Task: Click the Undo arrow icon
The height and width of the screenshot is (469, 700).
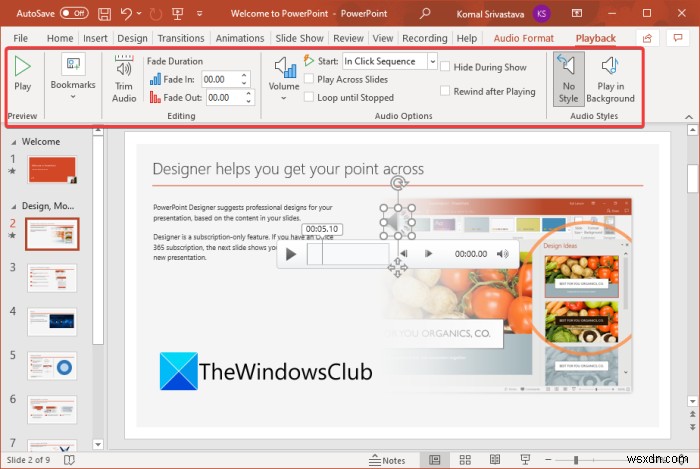Action: 126,14
